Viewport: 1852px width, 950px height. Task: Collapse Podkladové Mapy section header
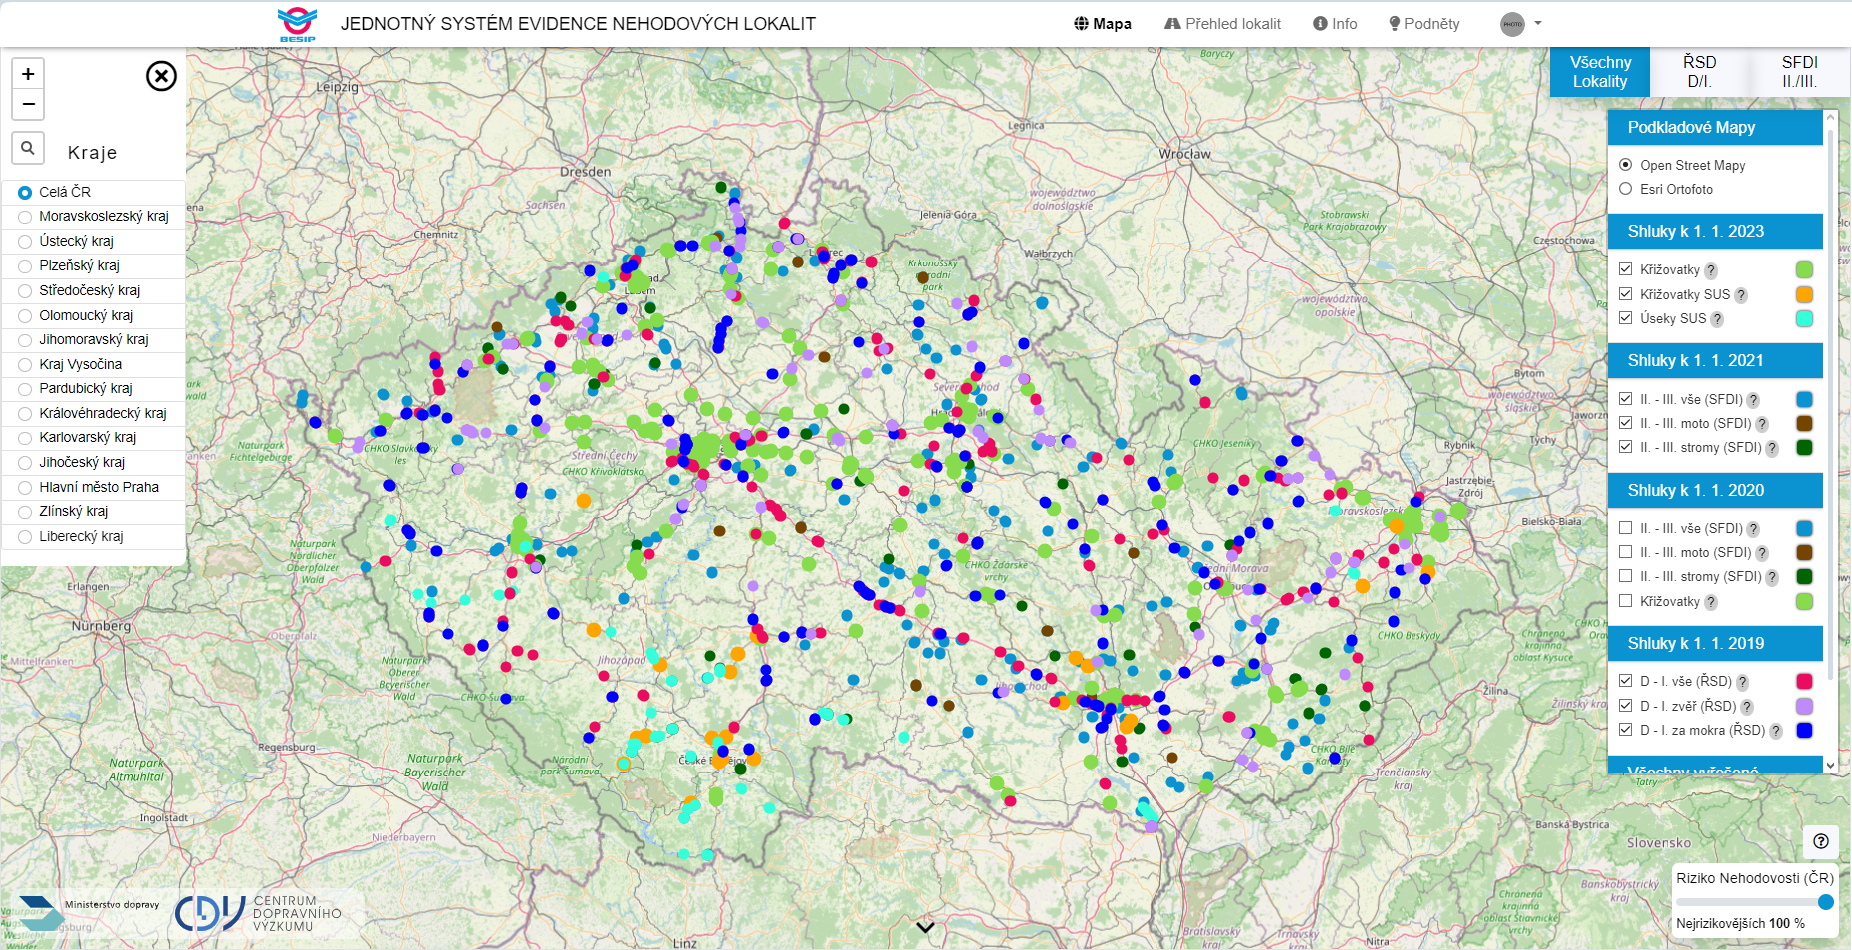[x=1715, y=128]
